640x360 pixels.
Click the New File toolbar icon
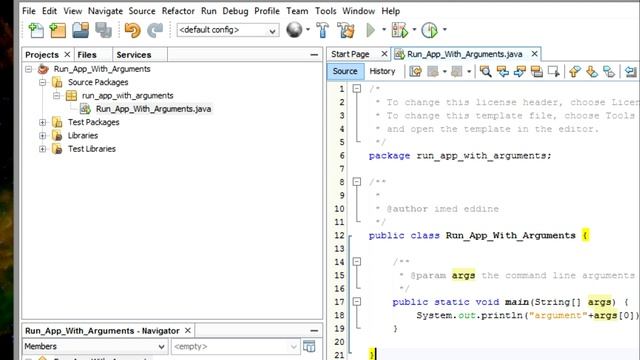click(x=36, y=30)
